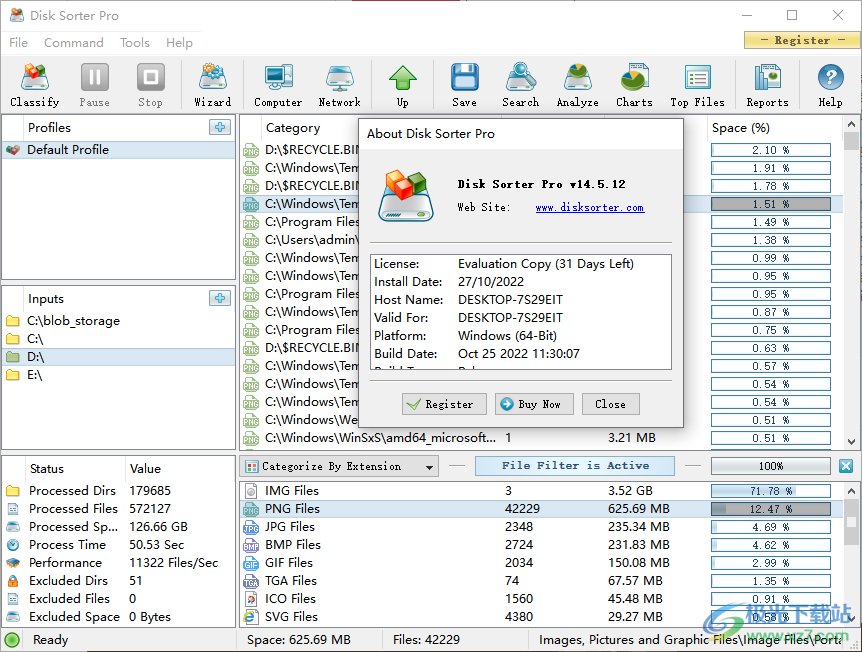Click the PNG Files type icon
The image size is (862, 652).
point(251,509)
